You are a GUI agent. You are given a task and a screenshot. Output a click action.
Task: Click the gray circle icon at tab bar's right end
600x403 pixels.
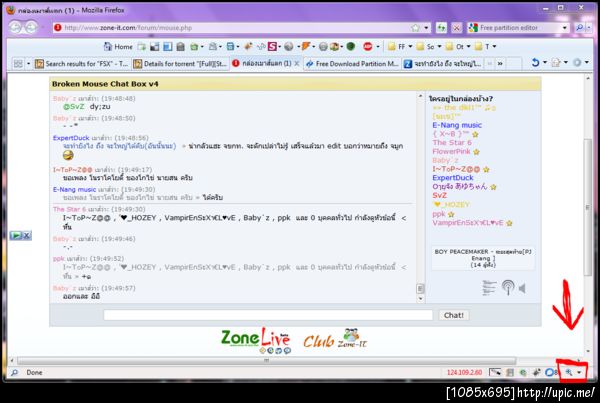point(577,63)
